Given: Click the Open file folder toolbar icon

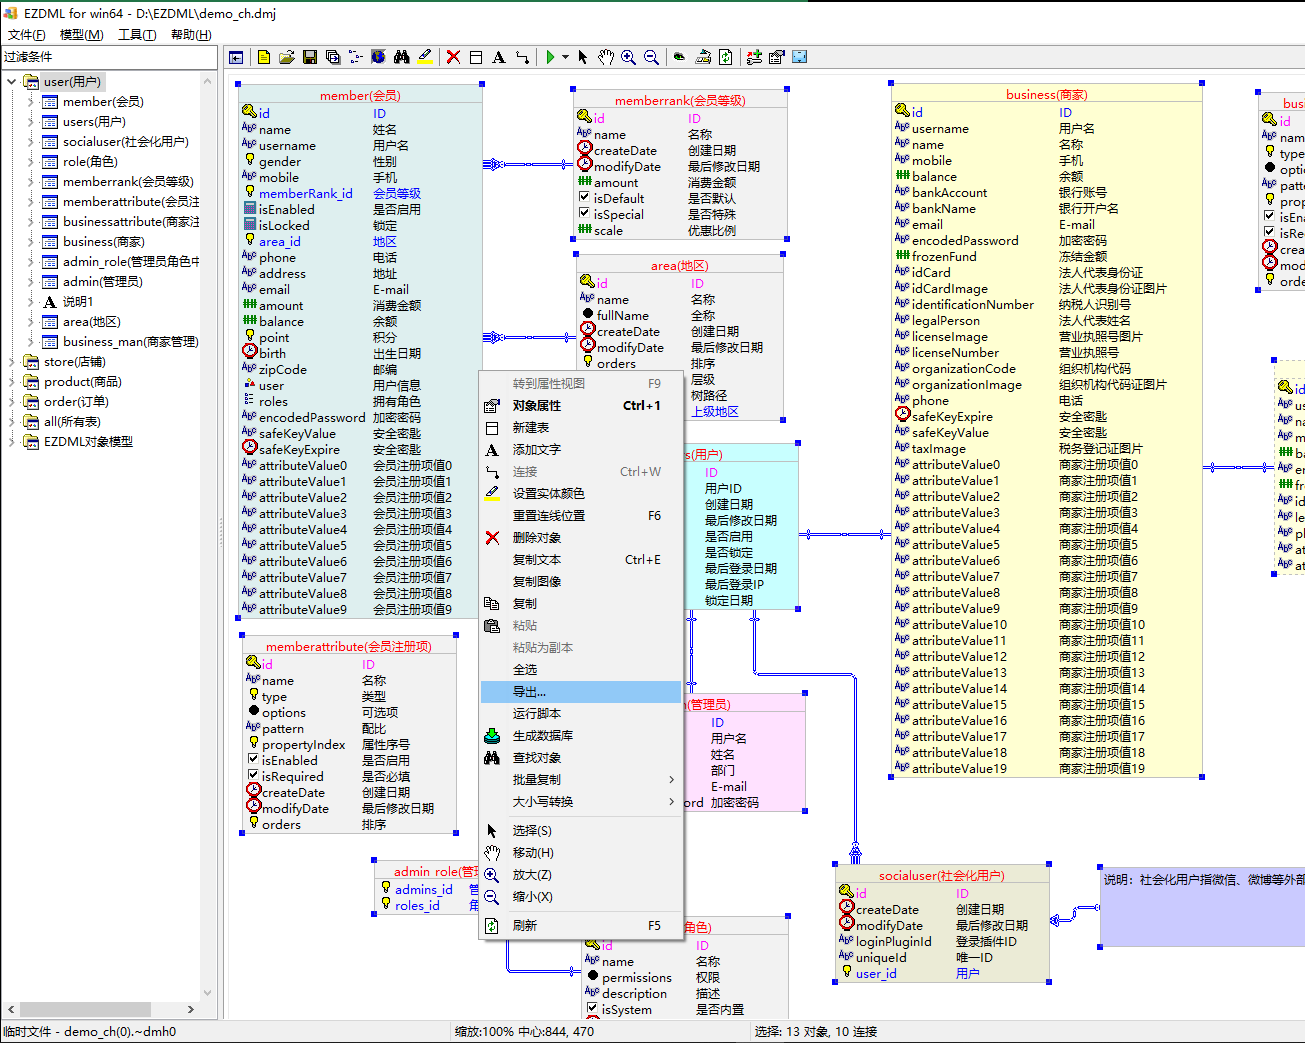Looking at the screenshot, I should [287, 57].
